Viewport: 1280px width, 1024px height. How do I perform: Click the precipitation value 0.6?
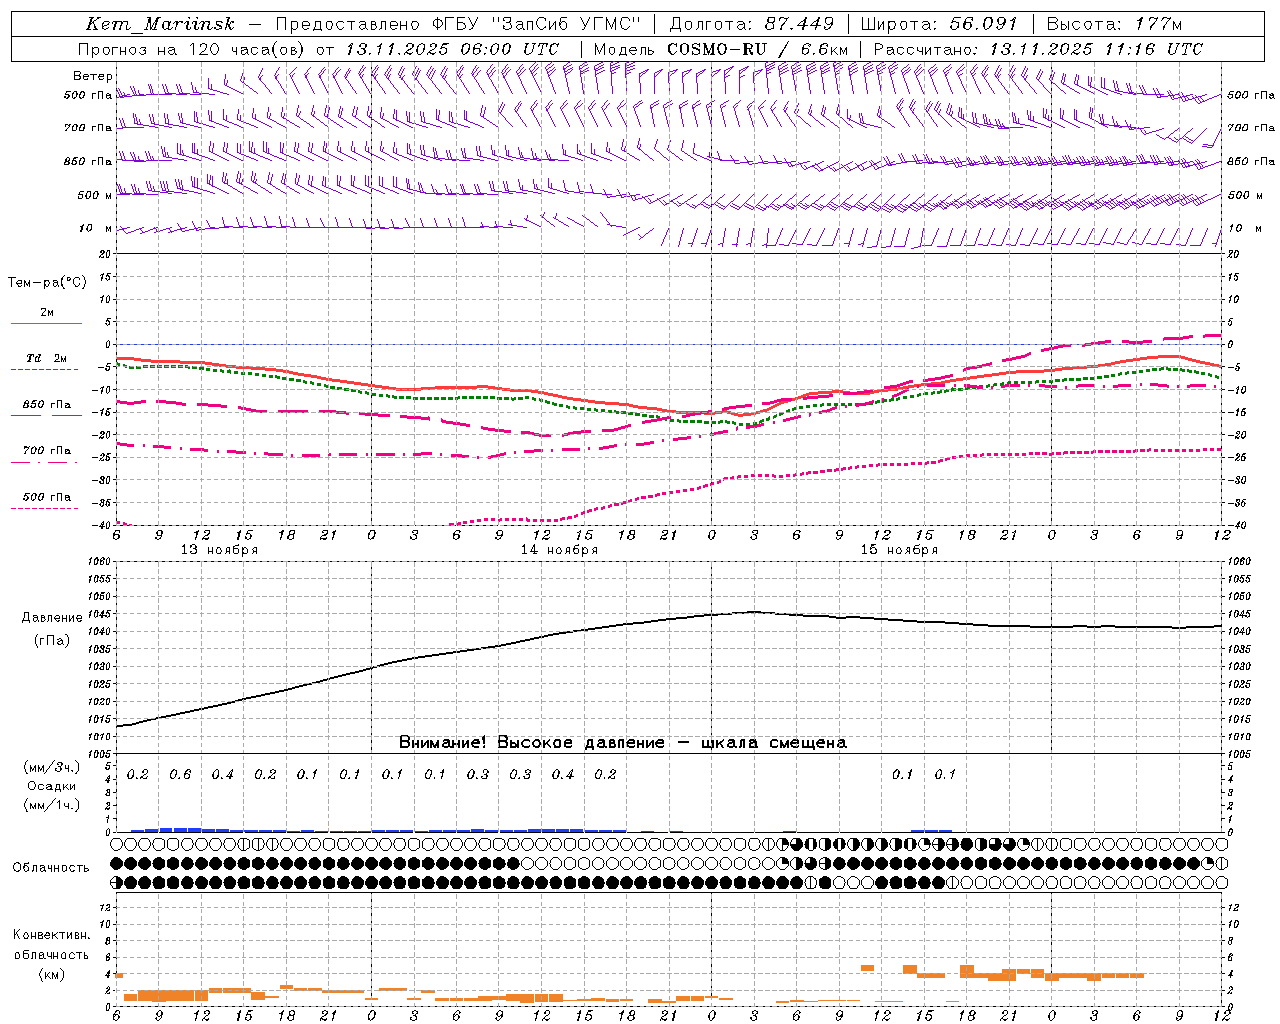coord(180,775)
